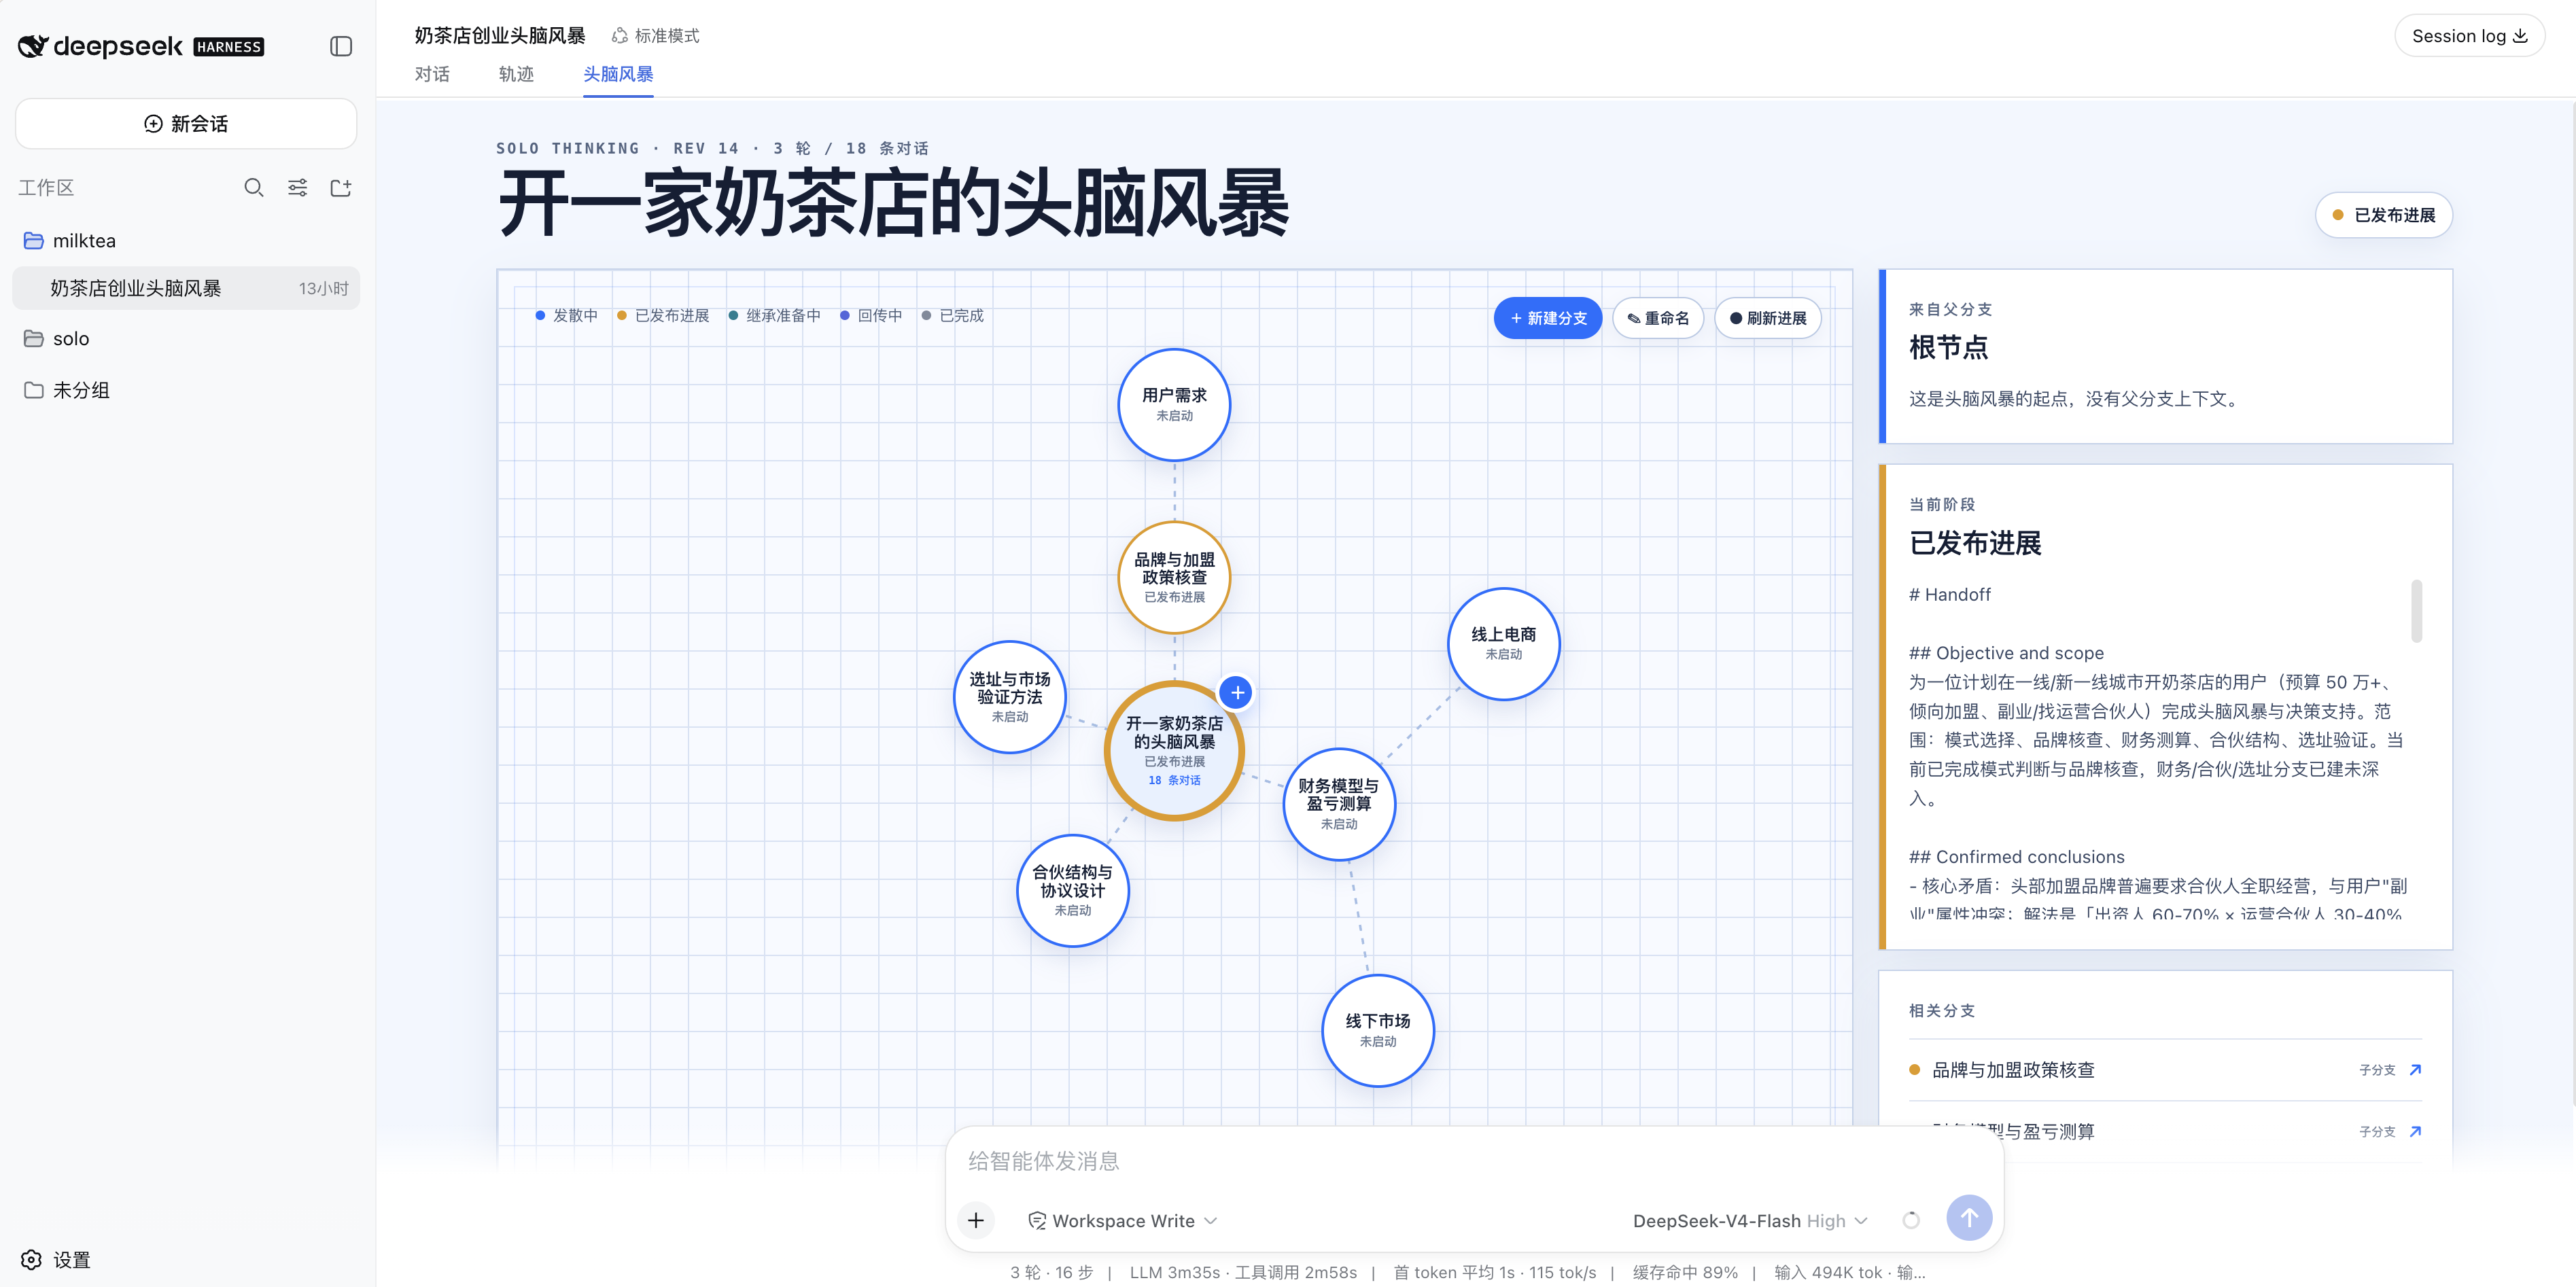Click the deepseek whale logo
This screenshot has width=2576, height=1287.
33,46
